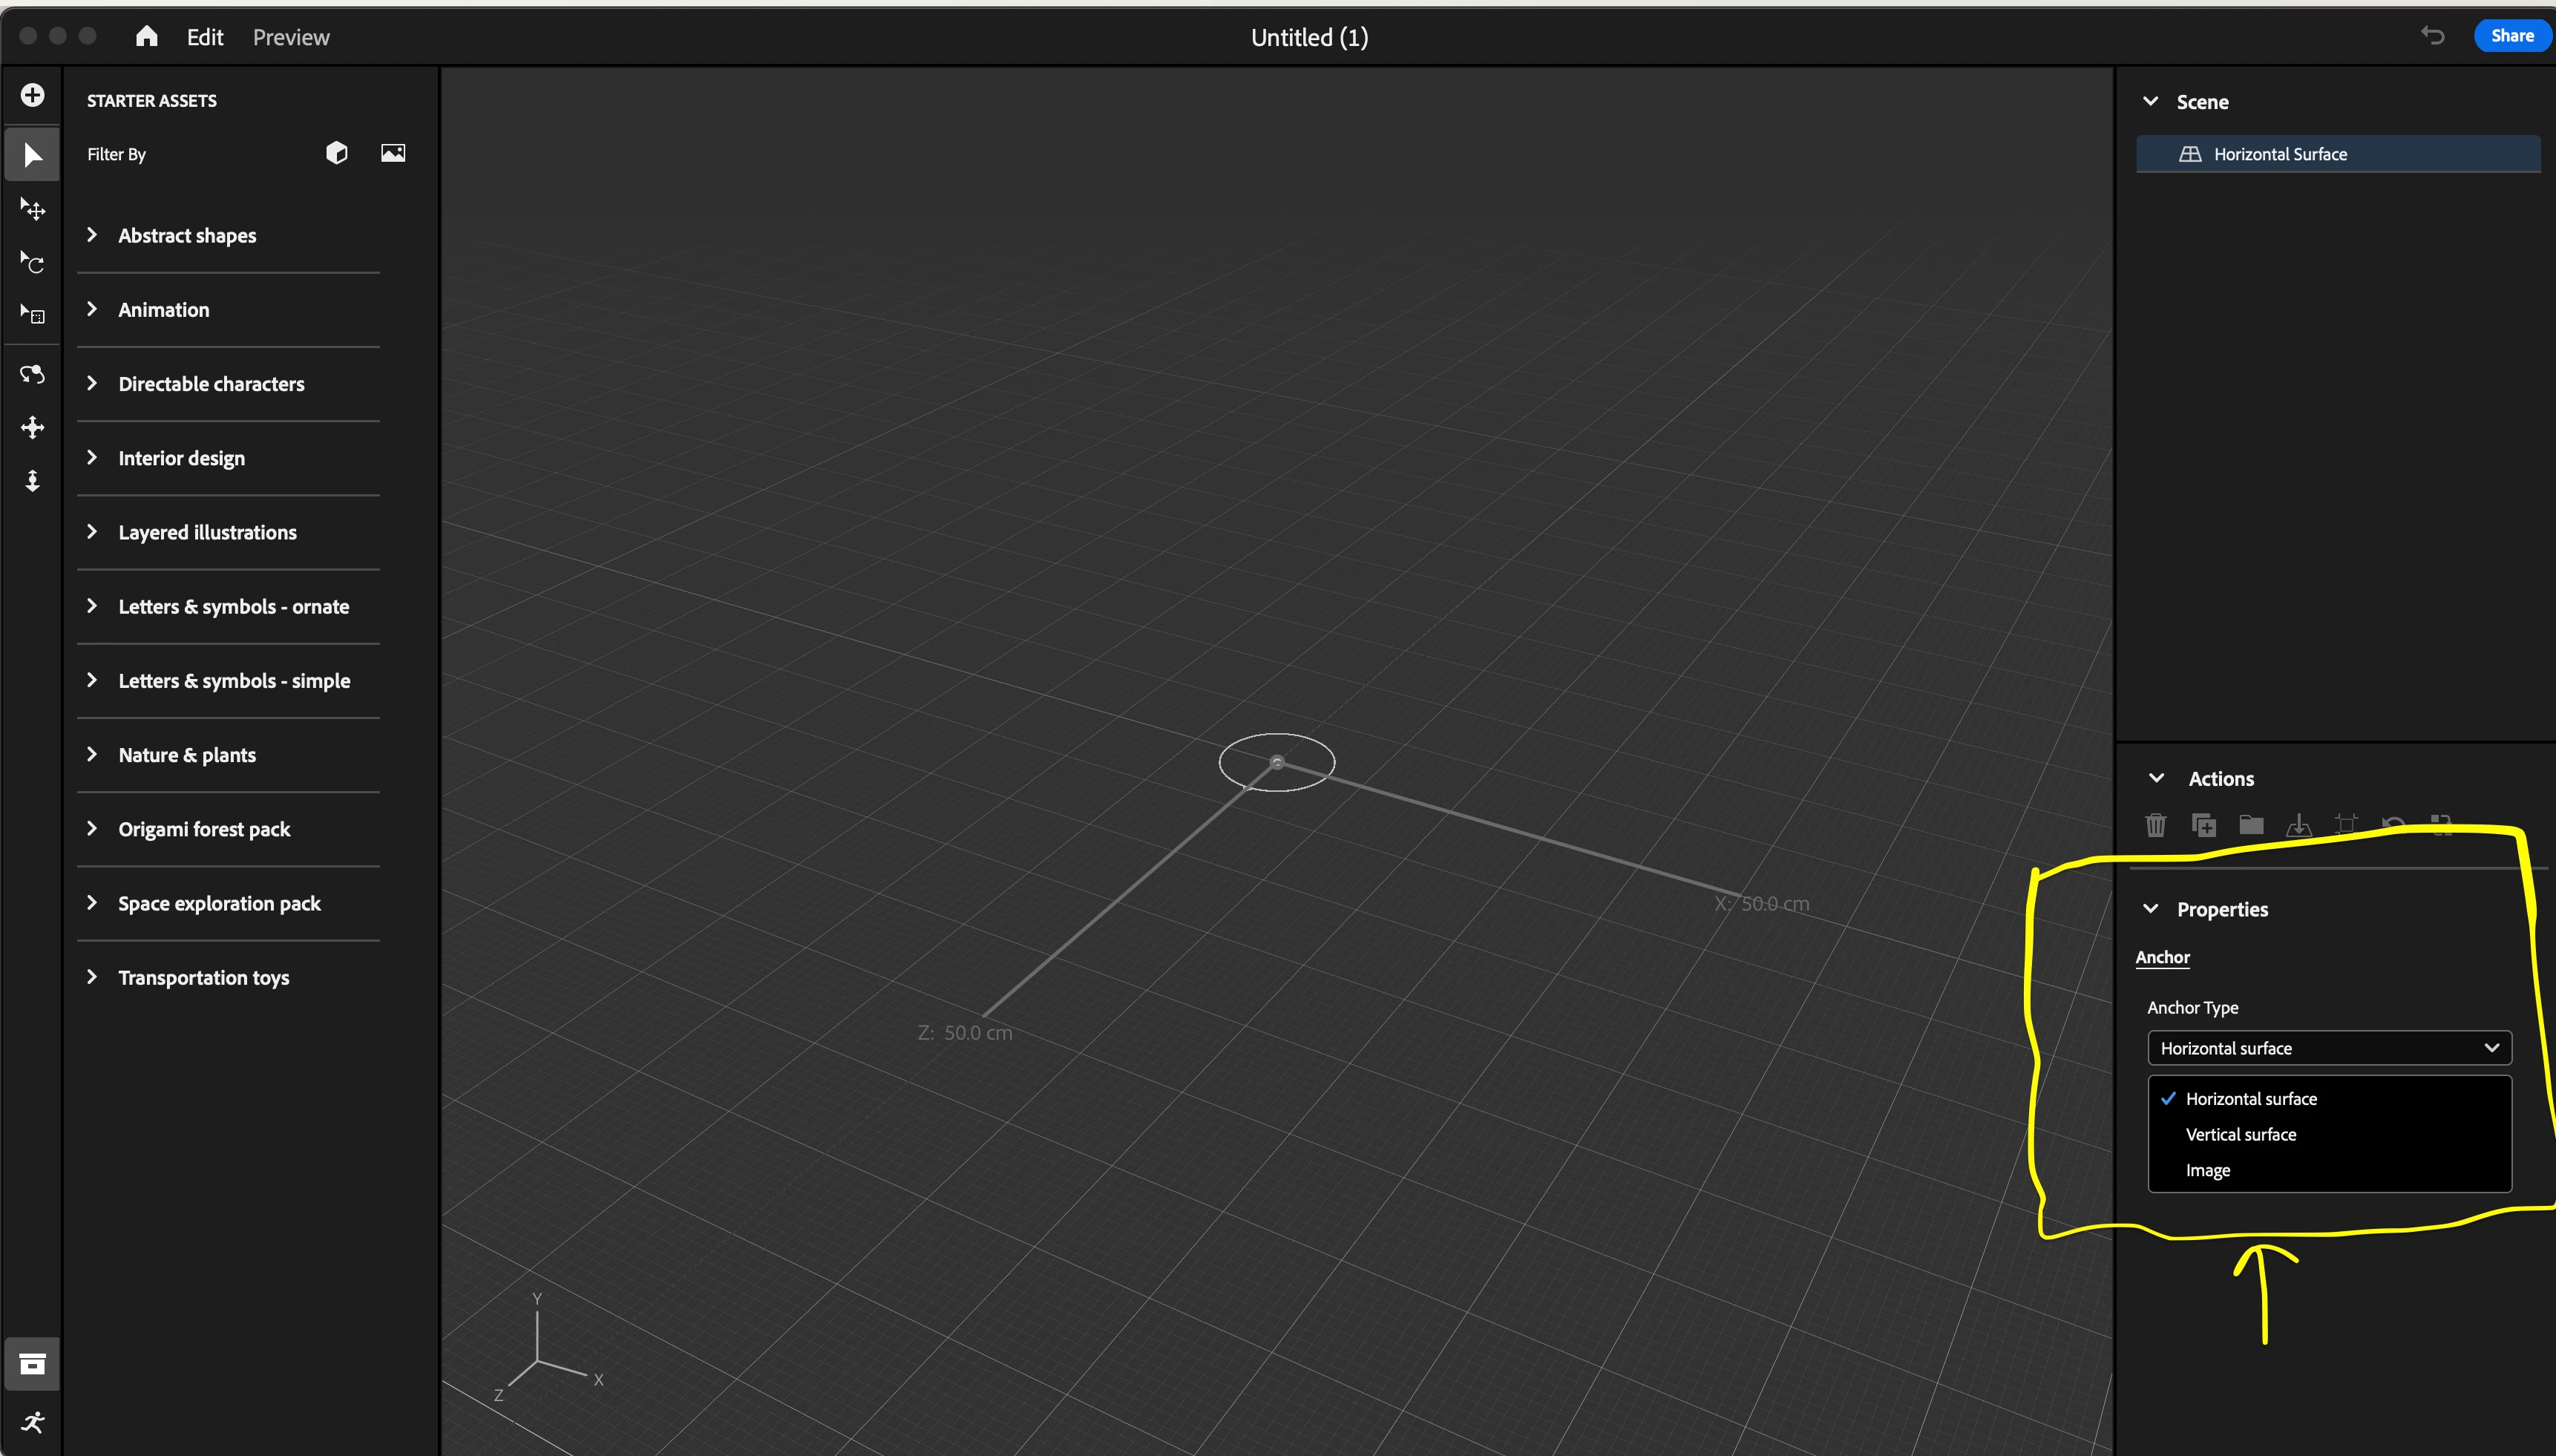Image resolution: width=2556 pixels, height=1456 pixels.
Task: Click the Share button
Action: click(2511, 36)
